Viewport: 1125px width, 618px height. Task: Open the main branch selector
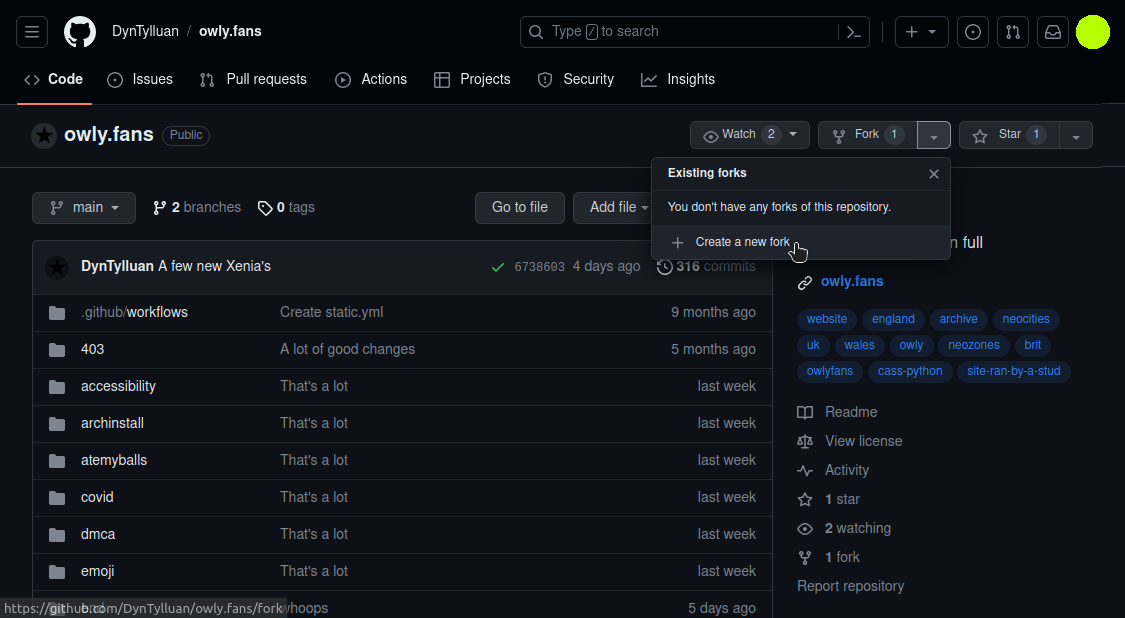tap(84, 208)
